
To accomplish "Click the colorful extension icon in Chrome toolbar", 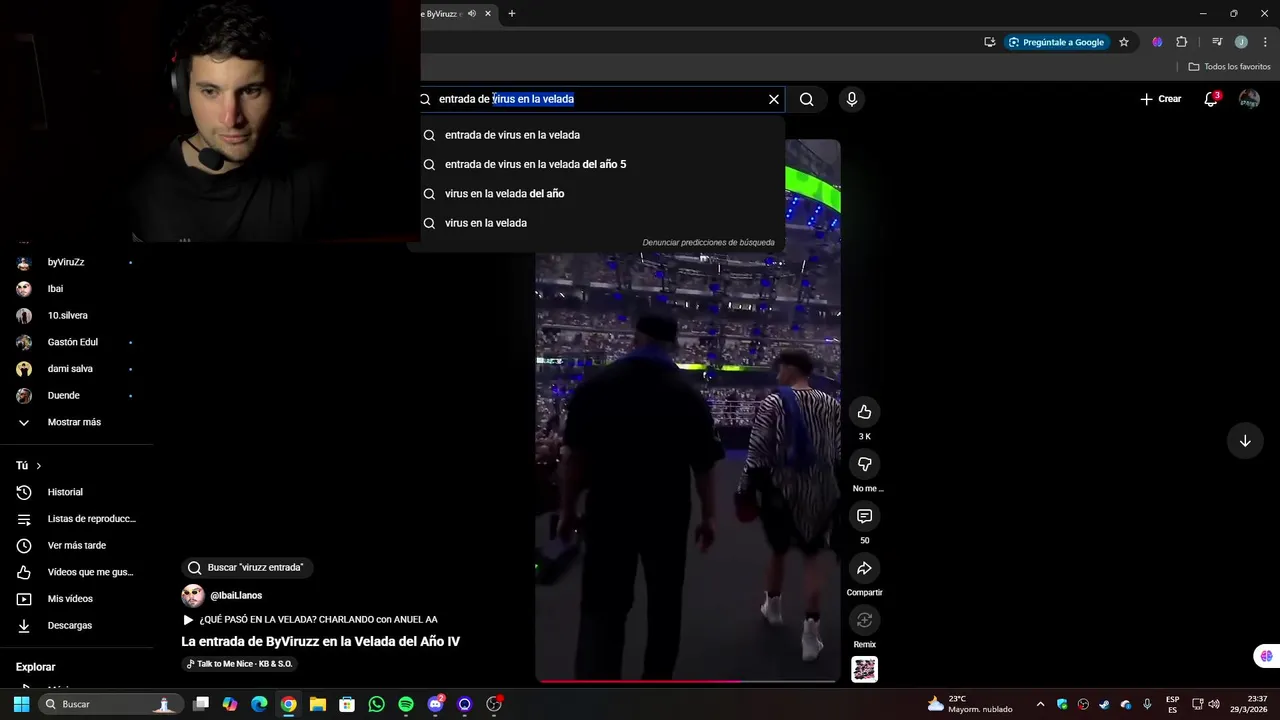I will [x=1157, y=42].
